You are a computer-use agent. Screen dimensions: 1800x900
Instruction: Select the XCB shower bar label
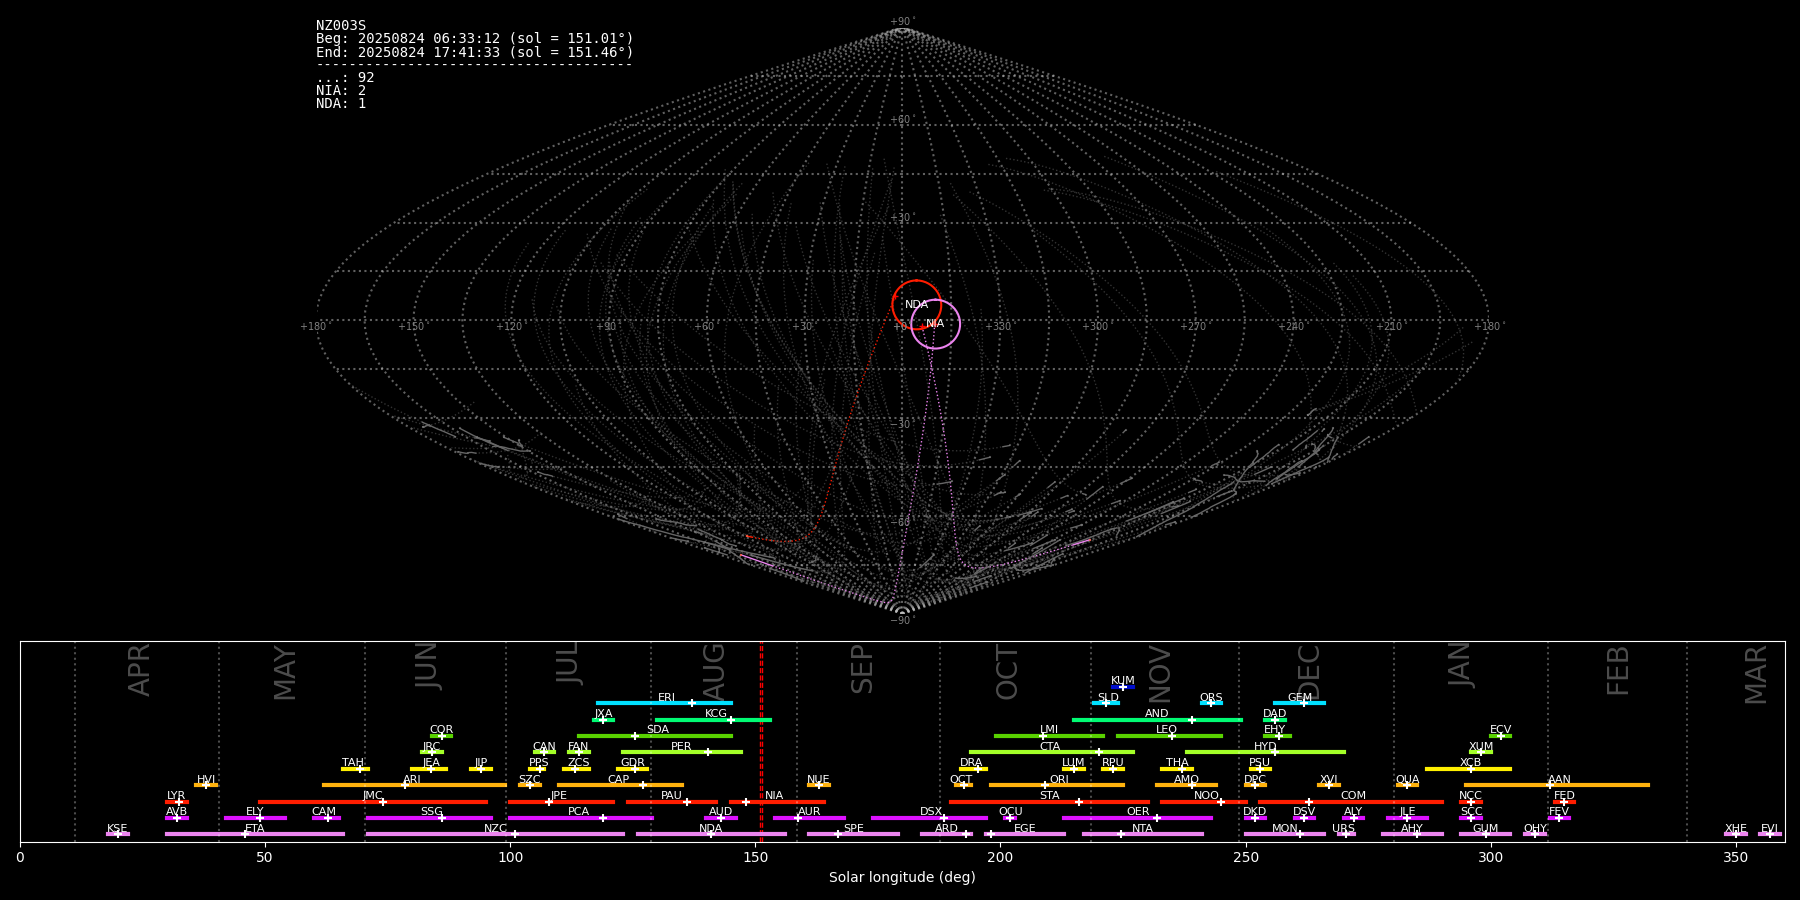pos(1471,763)
